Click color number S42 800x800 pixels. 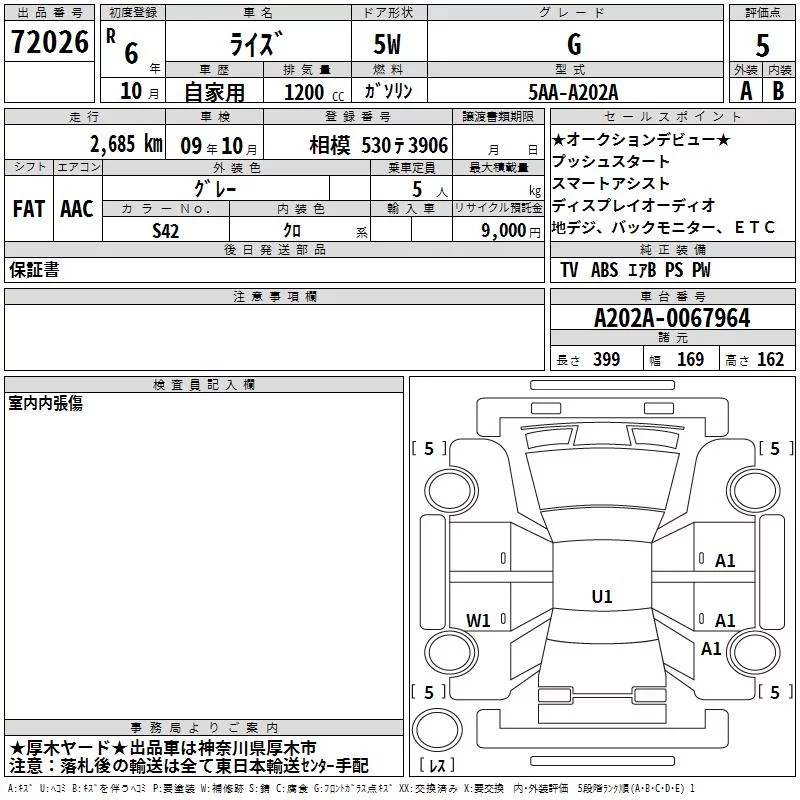coord(165,231)
